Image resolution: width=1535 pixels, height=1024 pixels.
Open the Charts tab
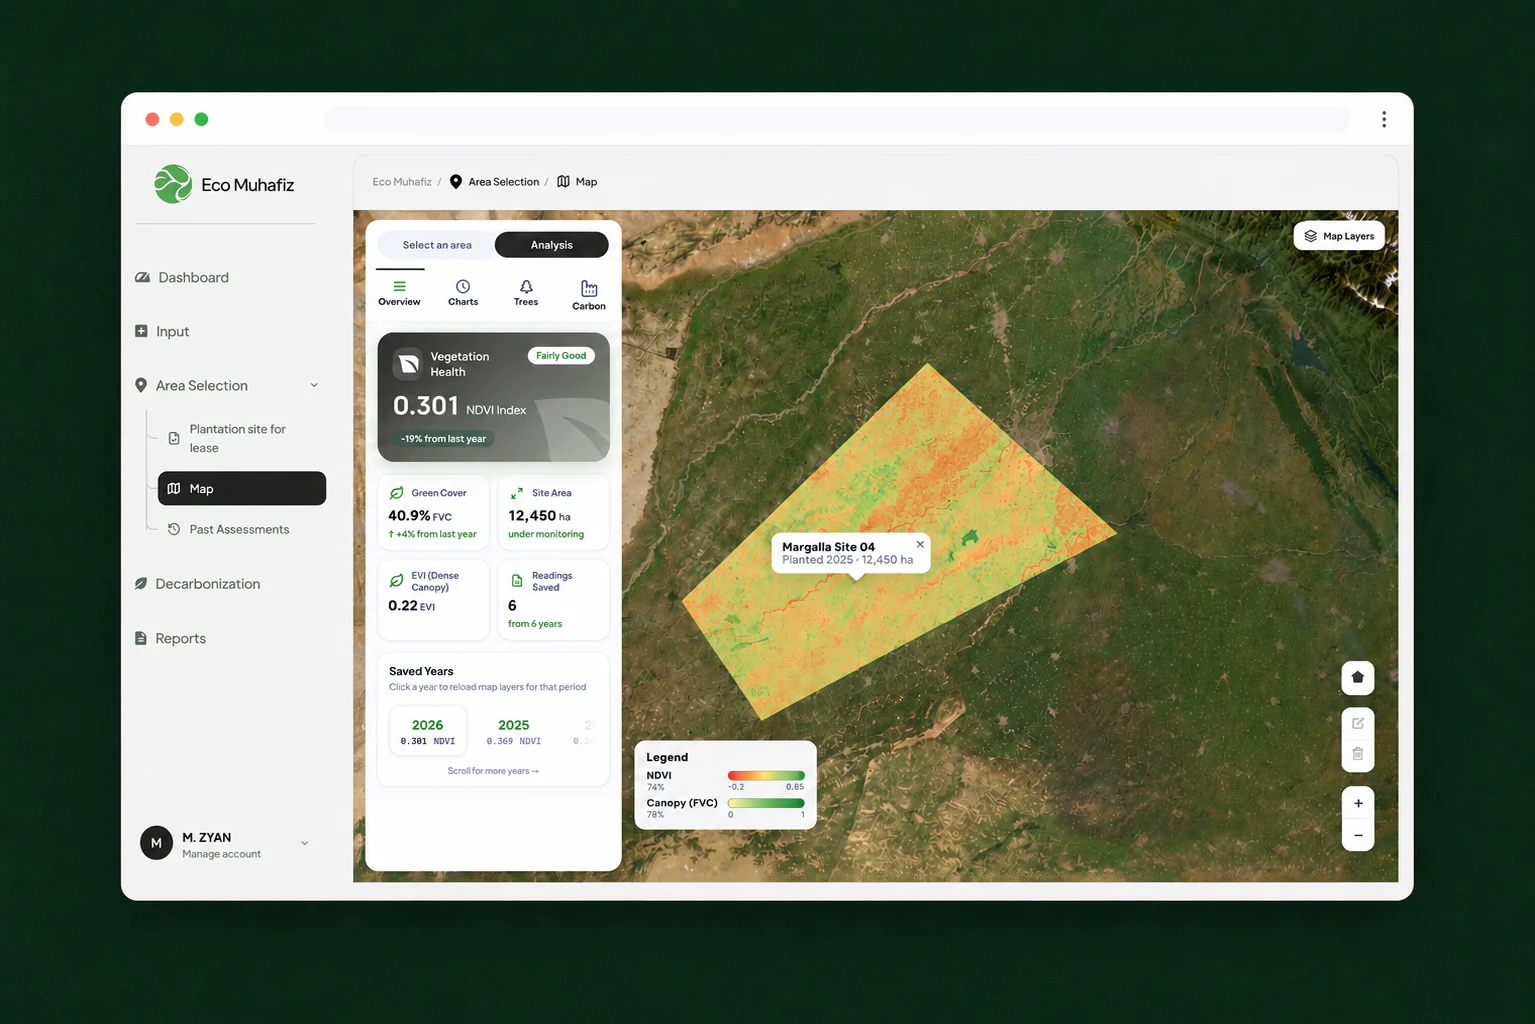(463, 293)
